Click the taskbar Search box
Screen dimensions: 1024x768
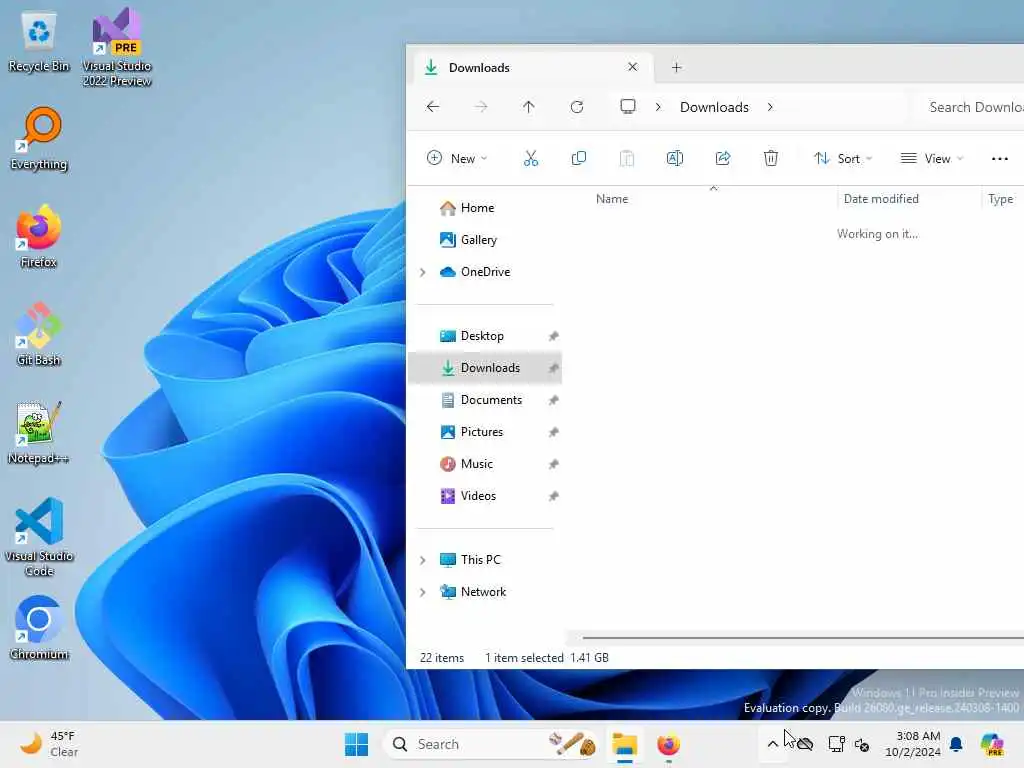[x=490, y=744]
